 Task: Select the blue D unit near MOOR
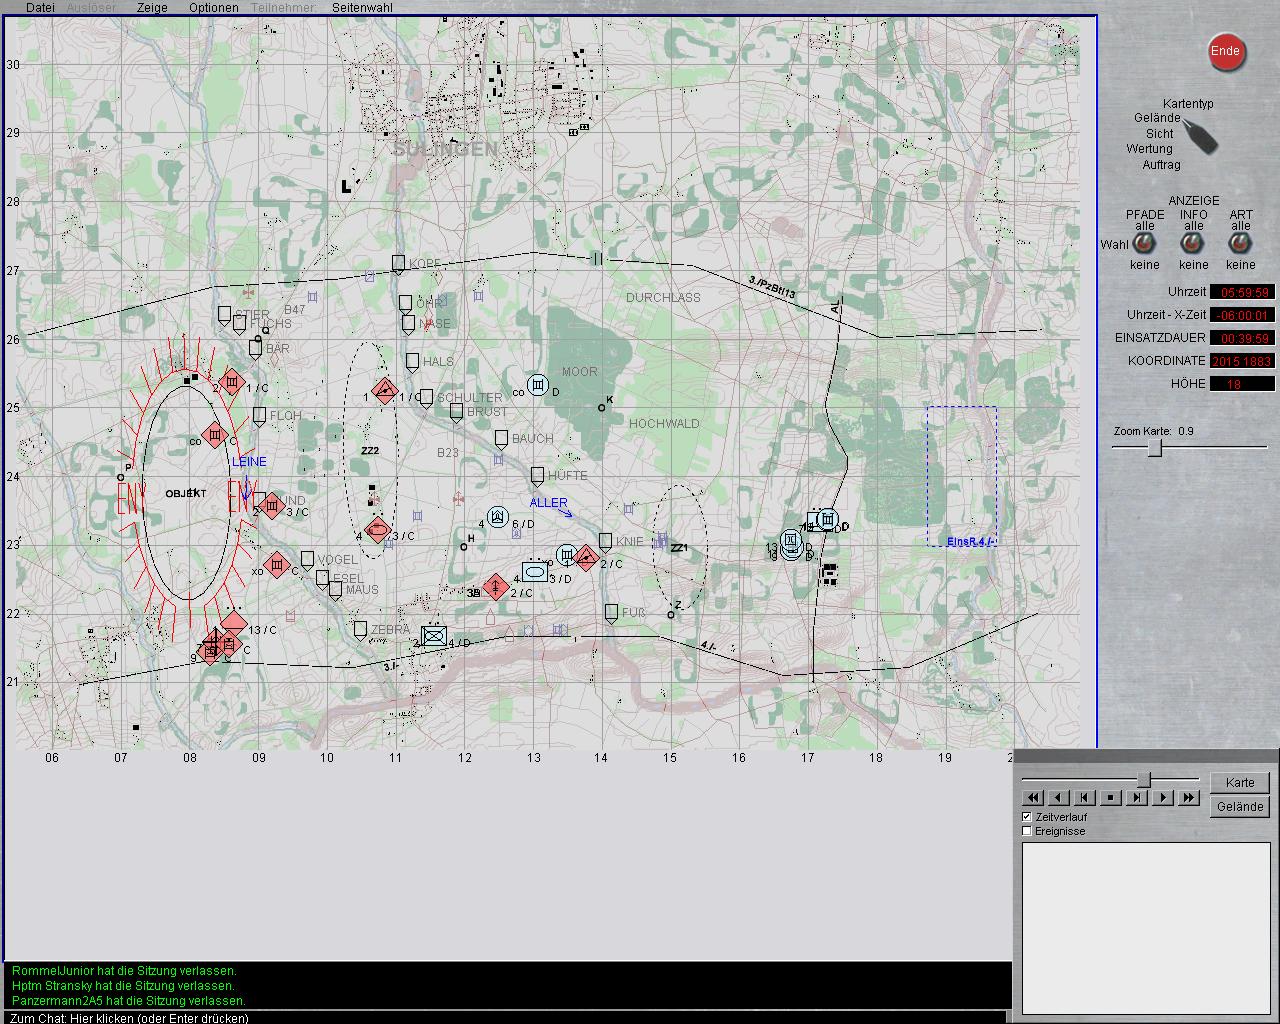point(538,386)
